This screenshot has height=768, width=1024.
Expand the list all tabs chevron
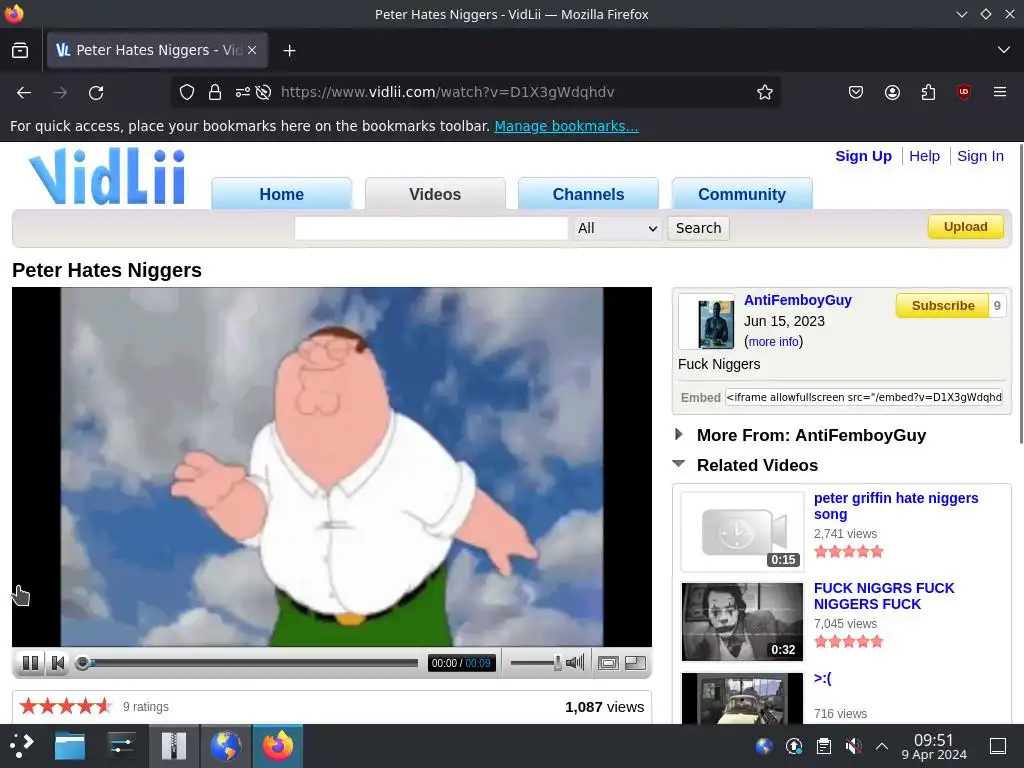(1004, 50)
